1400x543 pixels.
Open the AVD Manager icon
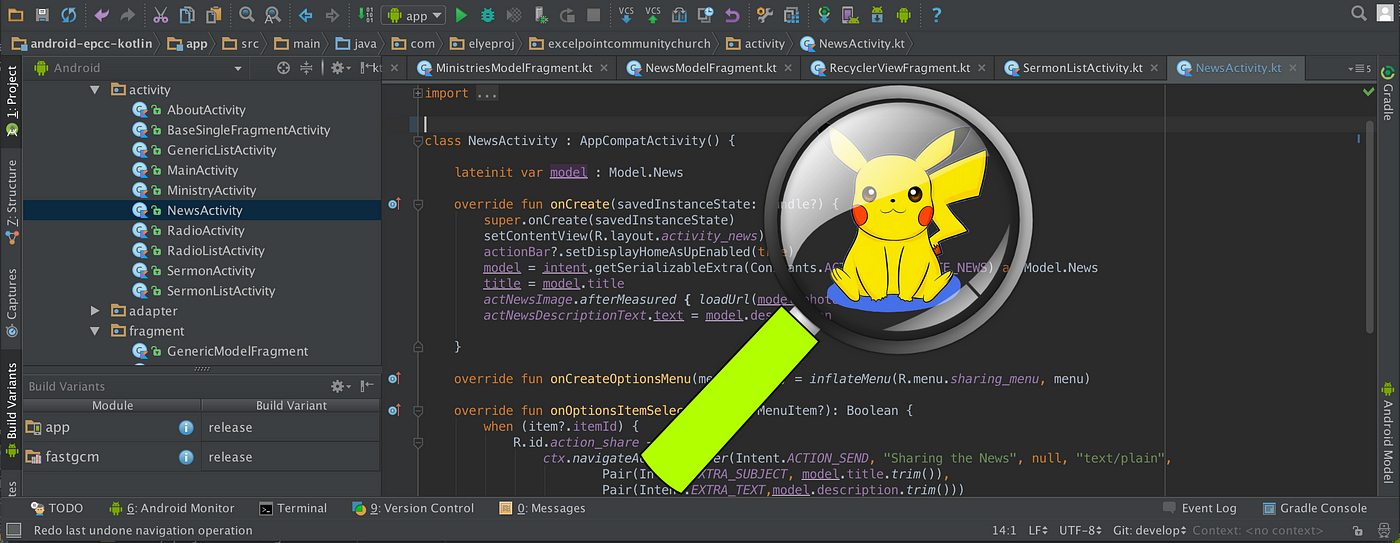(x=850, y=15)
